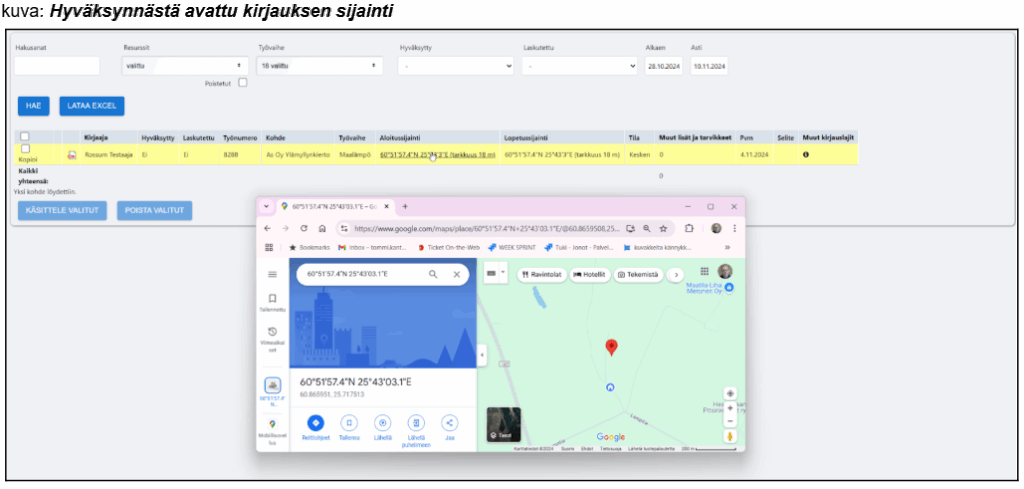Bookmark page with the star icon
The image size is (1024, 489).
[663, 228]
